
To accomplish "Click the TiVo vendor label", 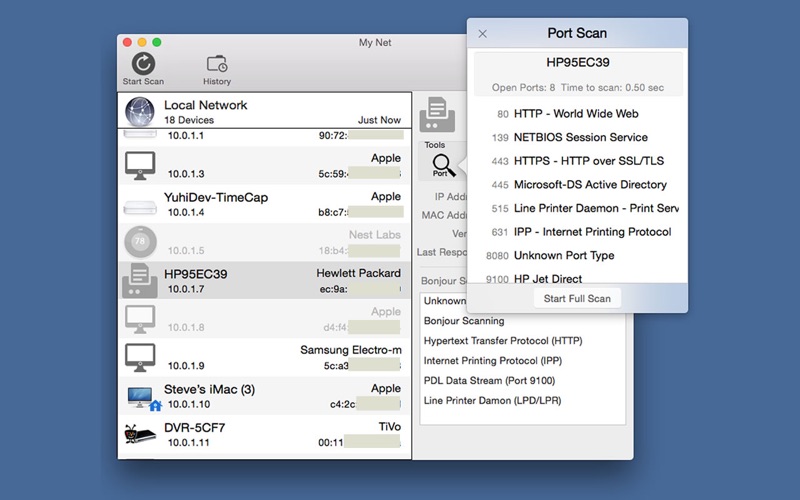I will click(x=390, y=427).
